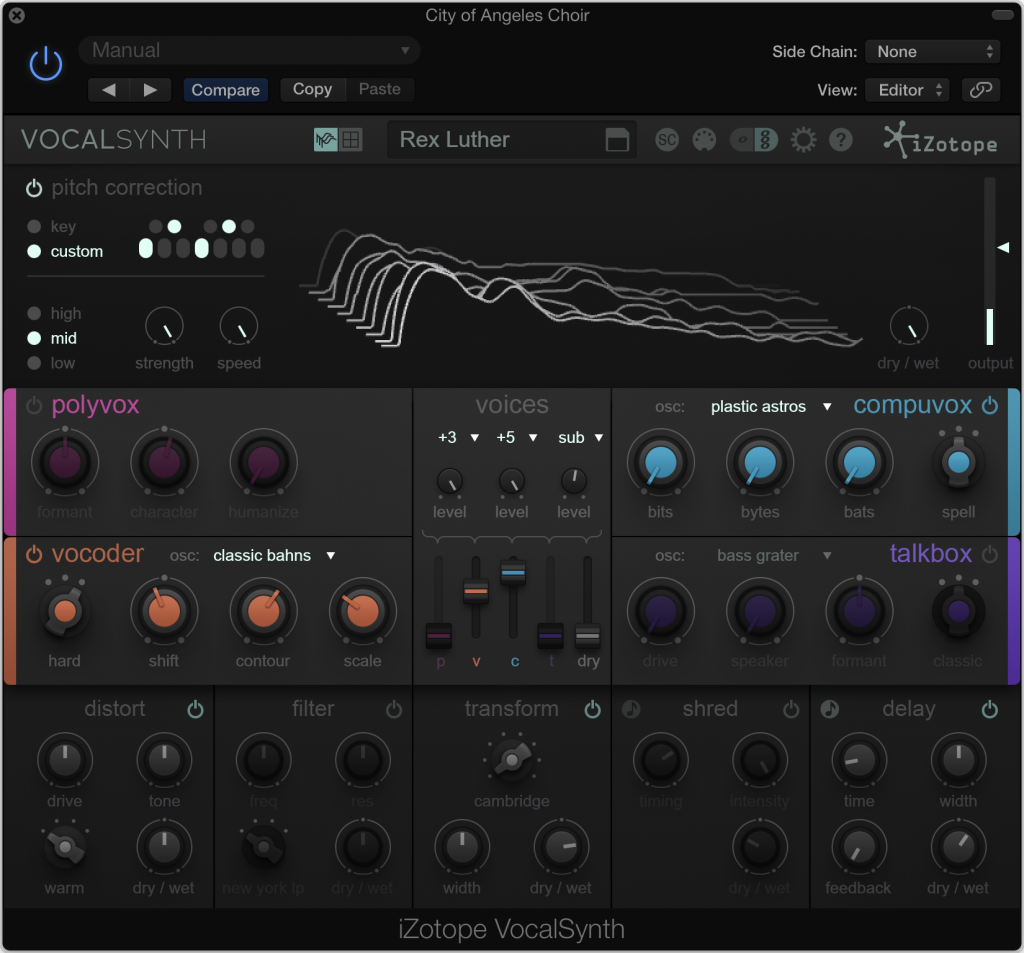Click the SC sidechain icon
Screen dimensions: 1024x953
click(667, 140)
